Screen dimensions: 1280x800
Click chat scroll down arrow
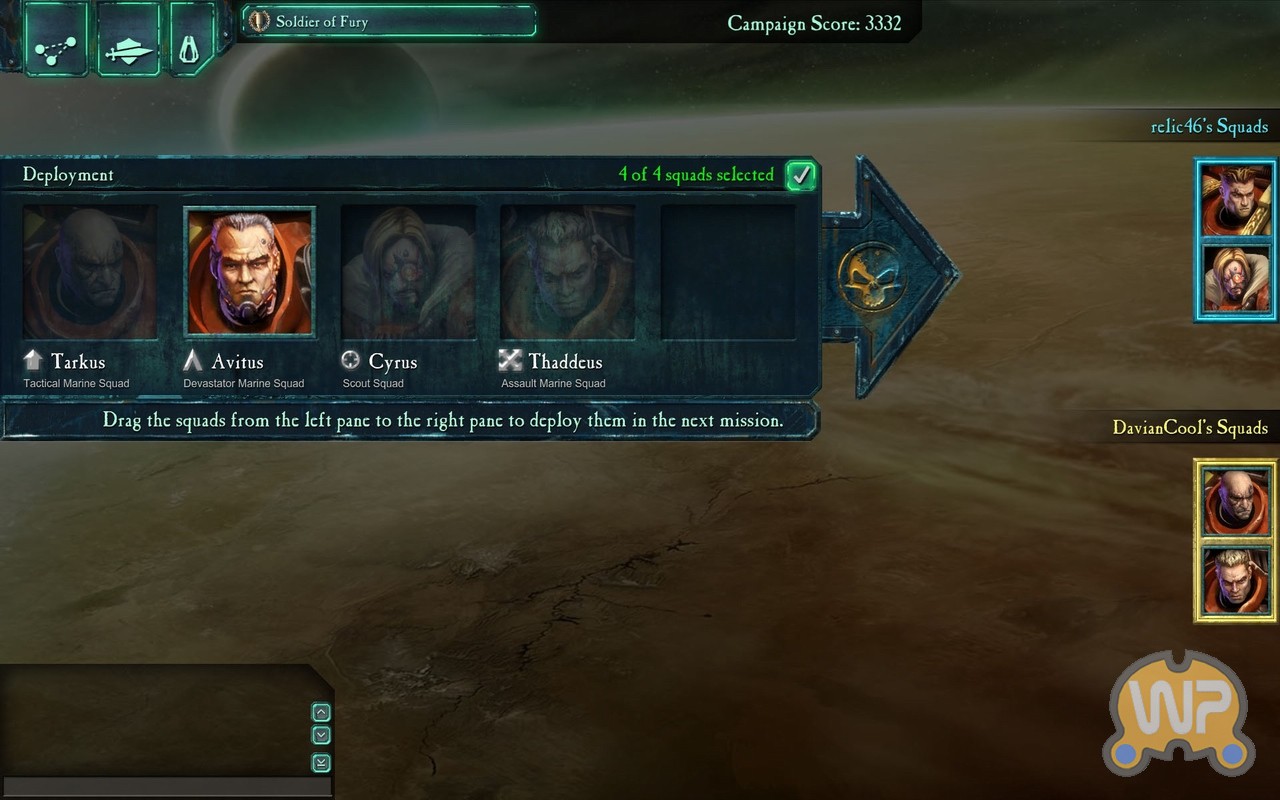click(321, 735)
